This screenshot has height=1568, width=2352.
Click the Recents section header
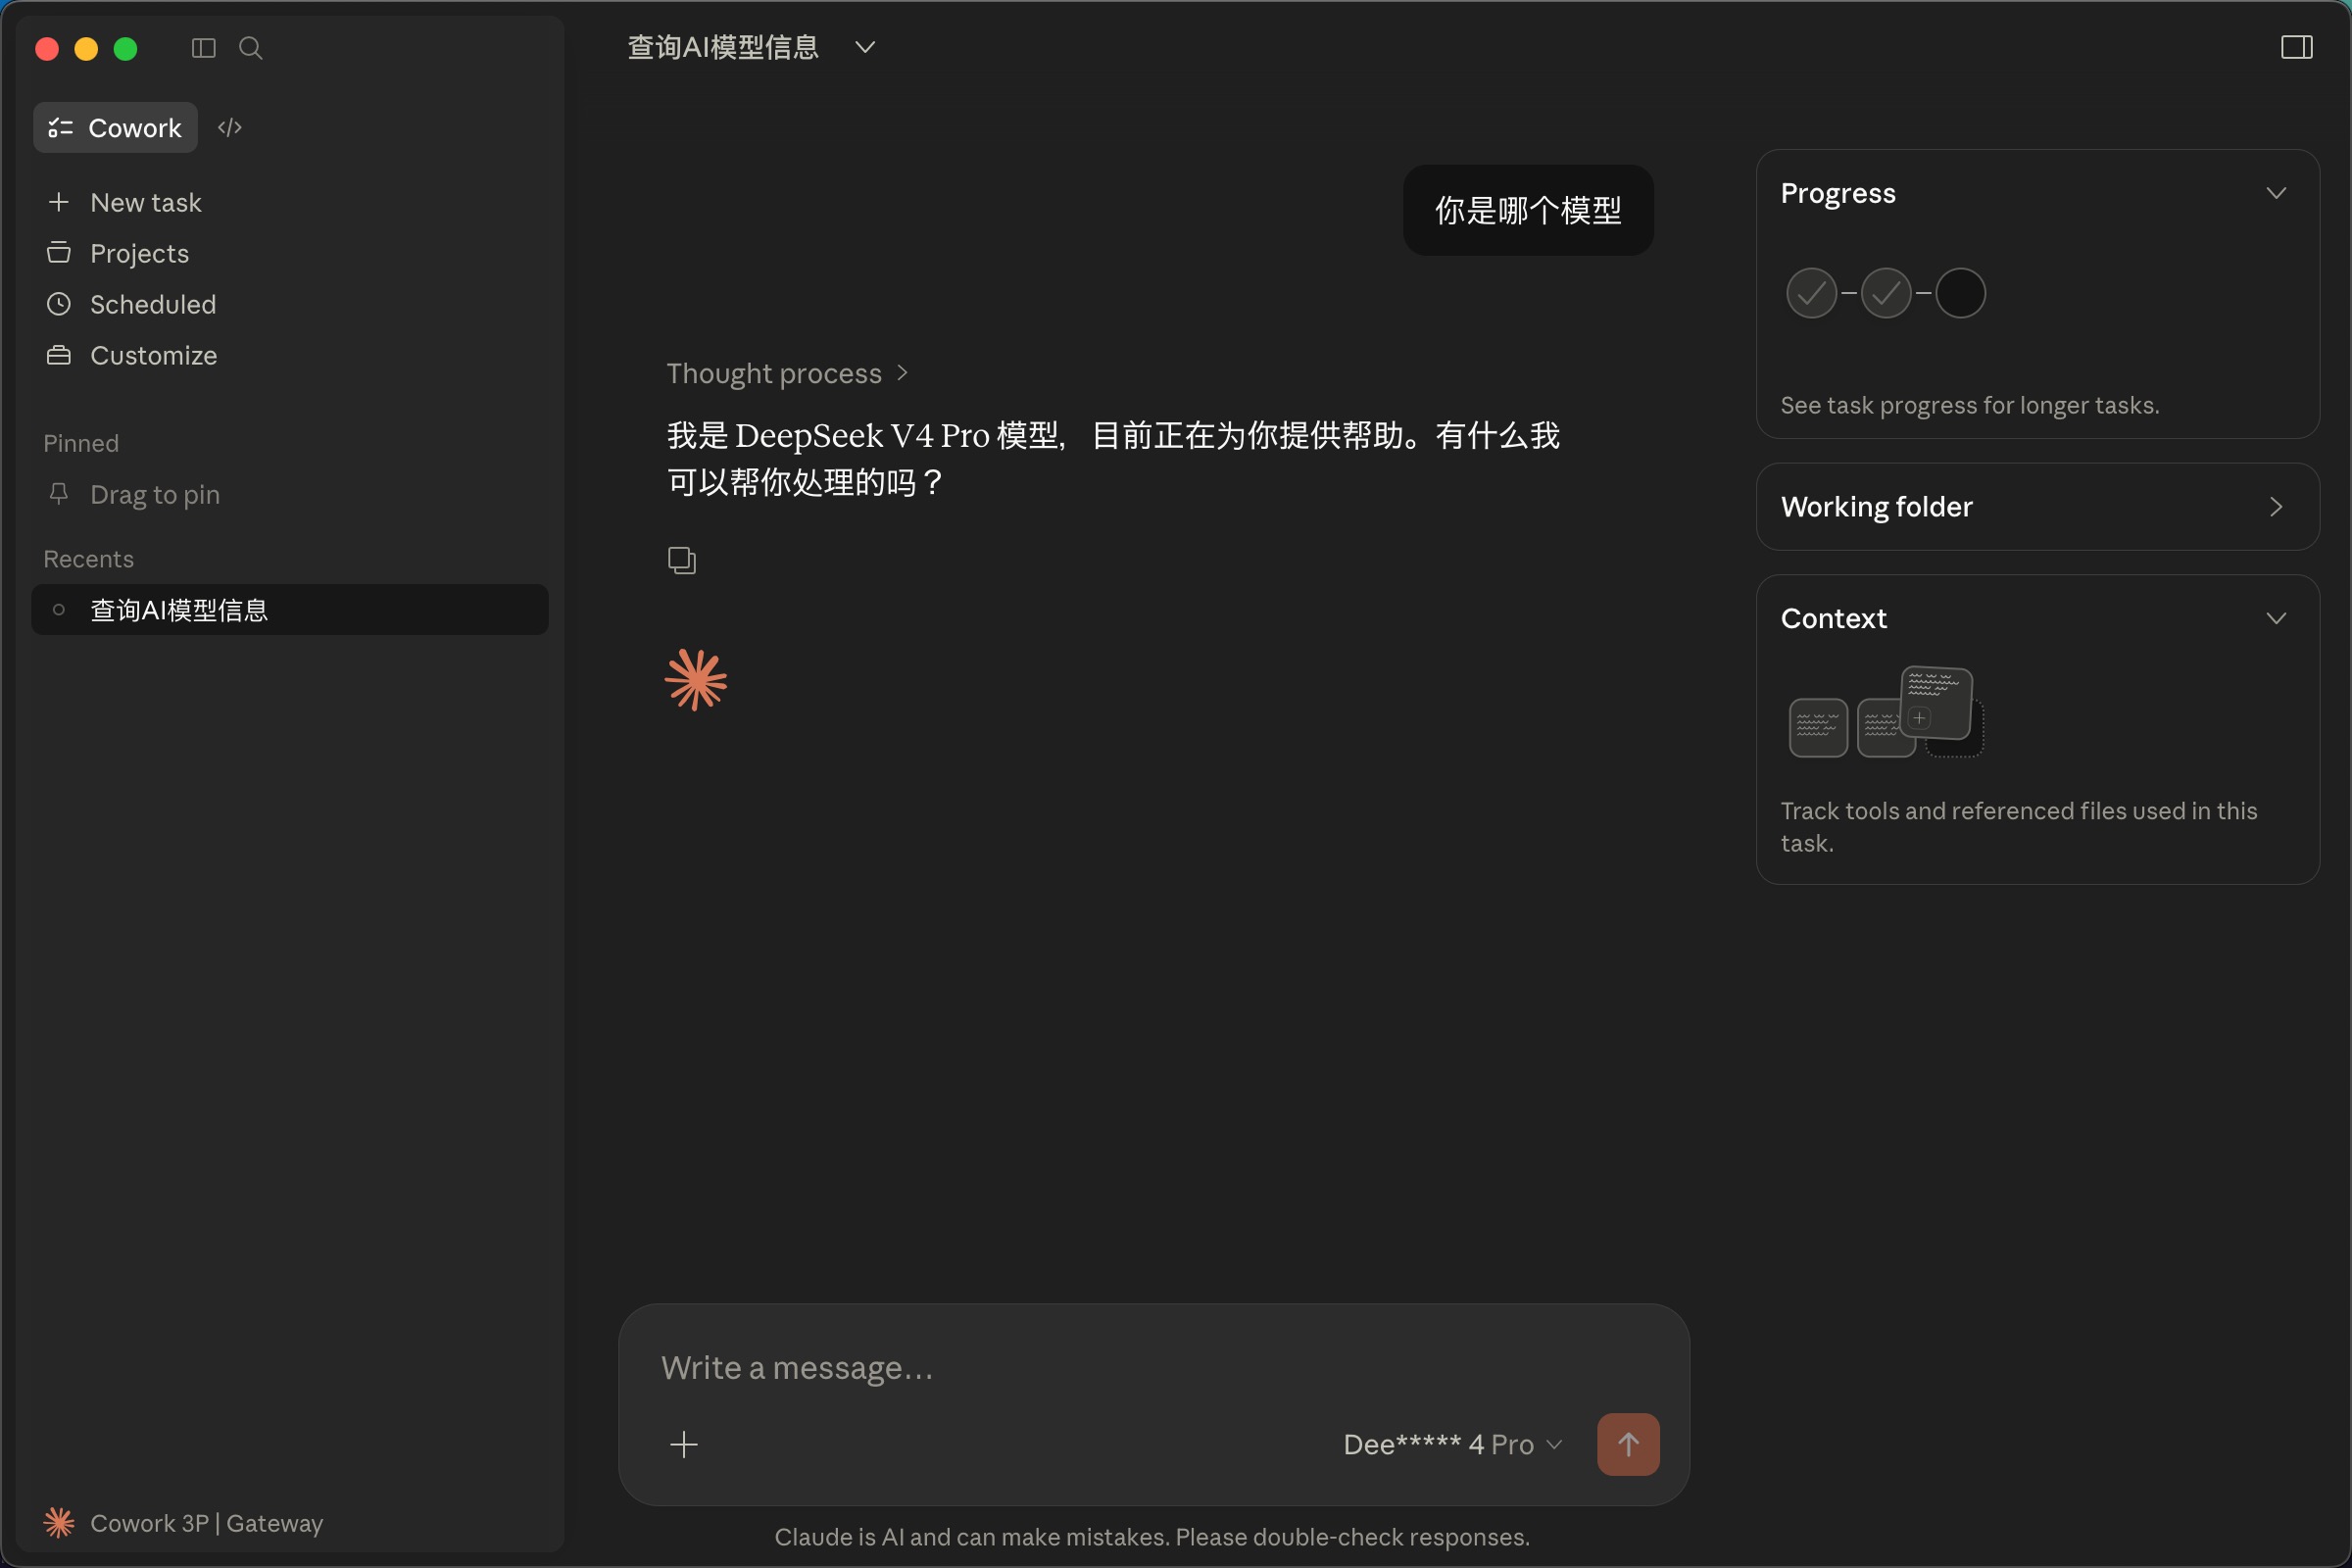pyautogui.click(x=88, y=559)
